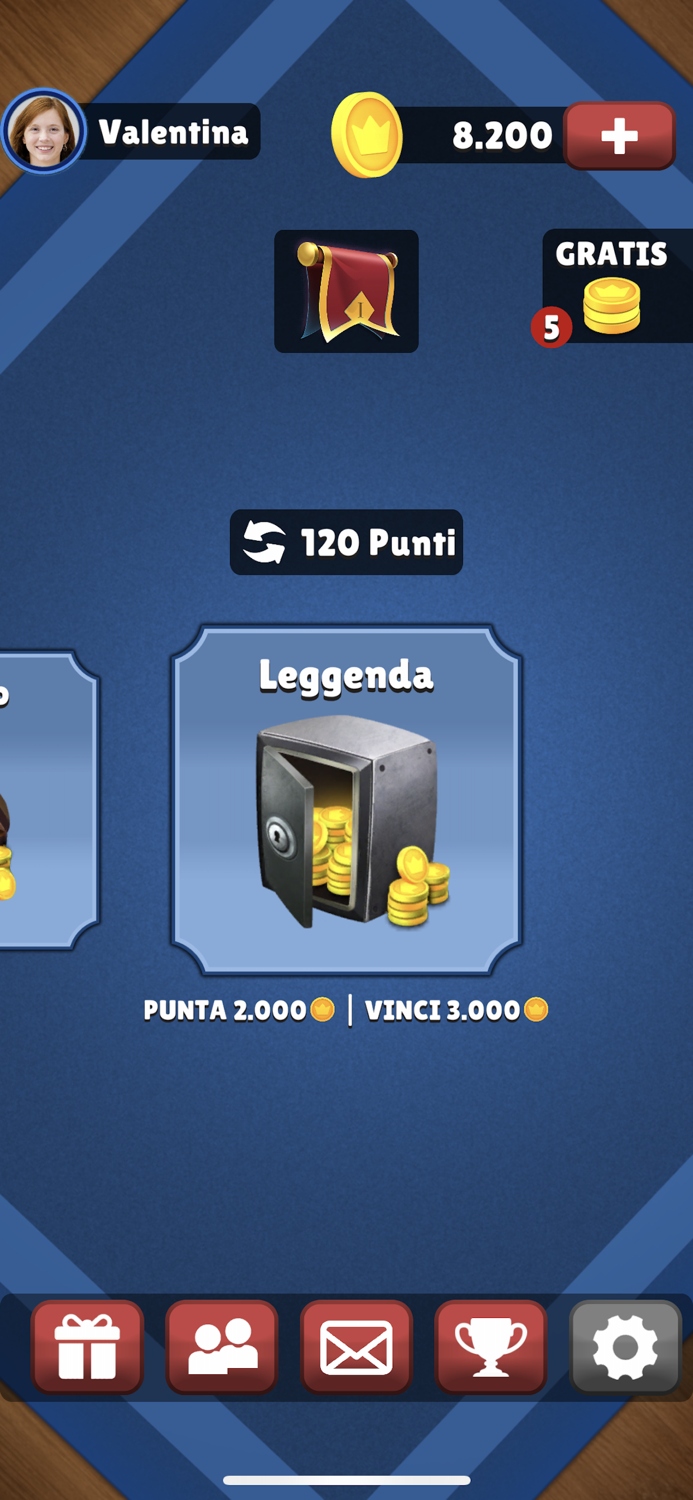This screenshot has width=693, height=1500.
Task: Select the partially visible left table card
Action: (x=48, y=800)
